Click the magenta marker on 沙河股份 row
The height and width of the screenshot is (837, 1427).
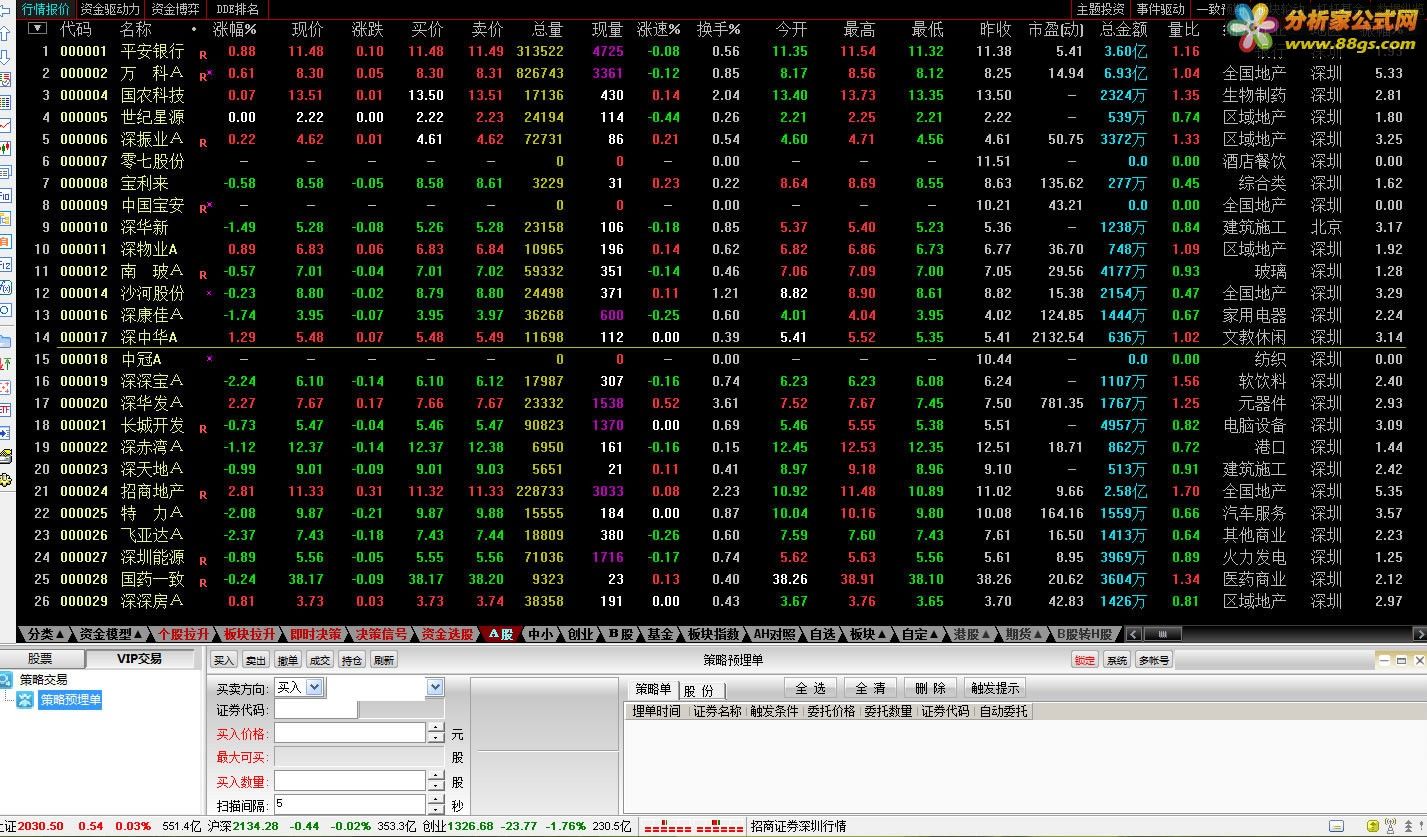(x=209, y=293)
